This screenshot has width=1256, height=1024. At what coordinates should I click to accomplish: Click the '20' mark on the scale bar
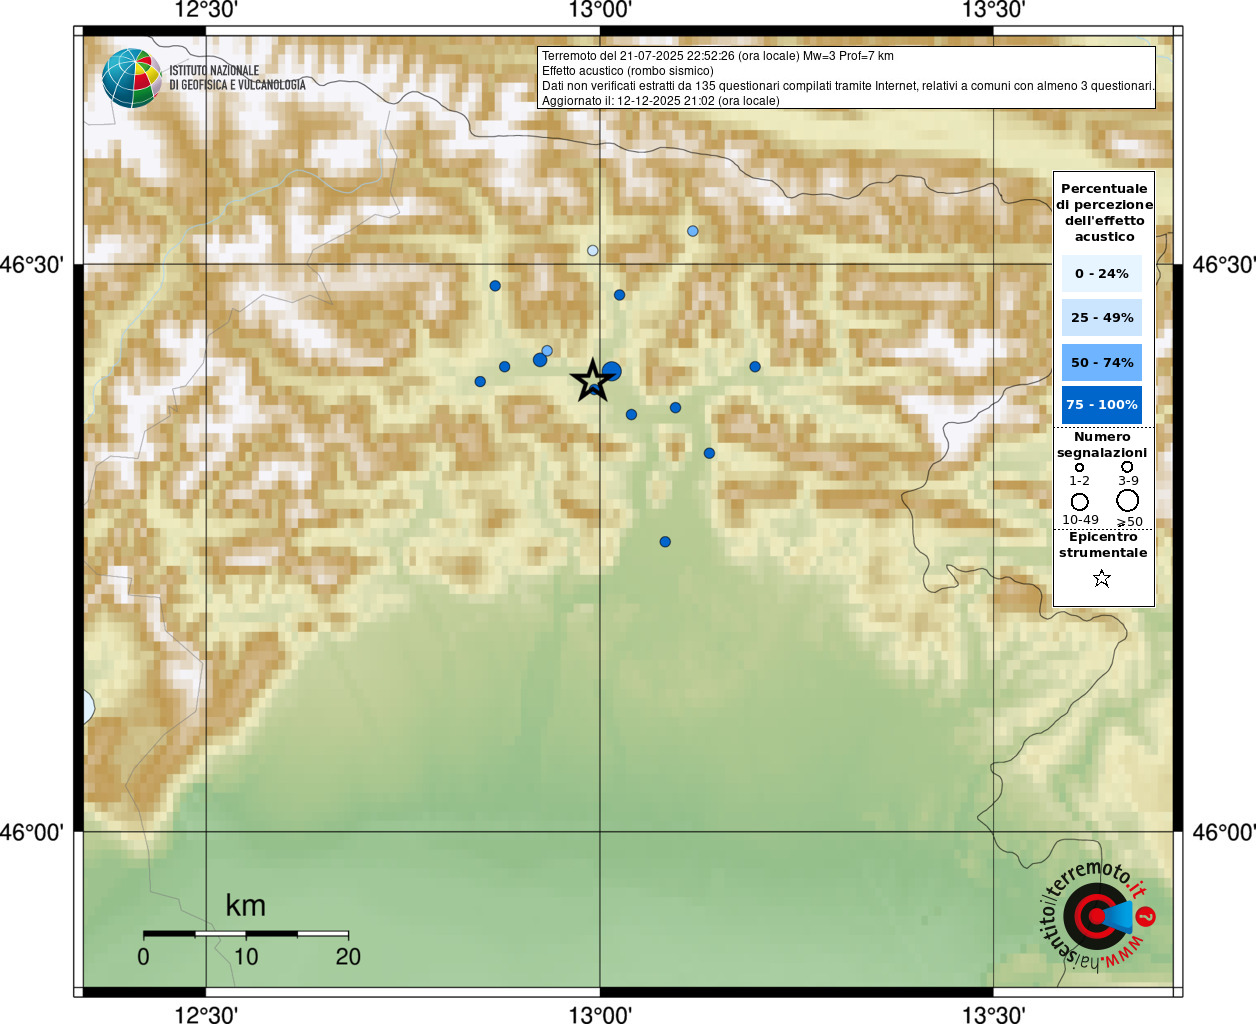[x=348, y=957]
